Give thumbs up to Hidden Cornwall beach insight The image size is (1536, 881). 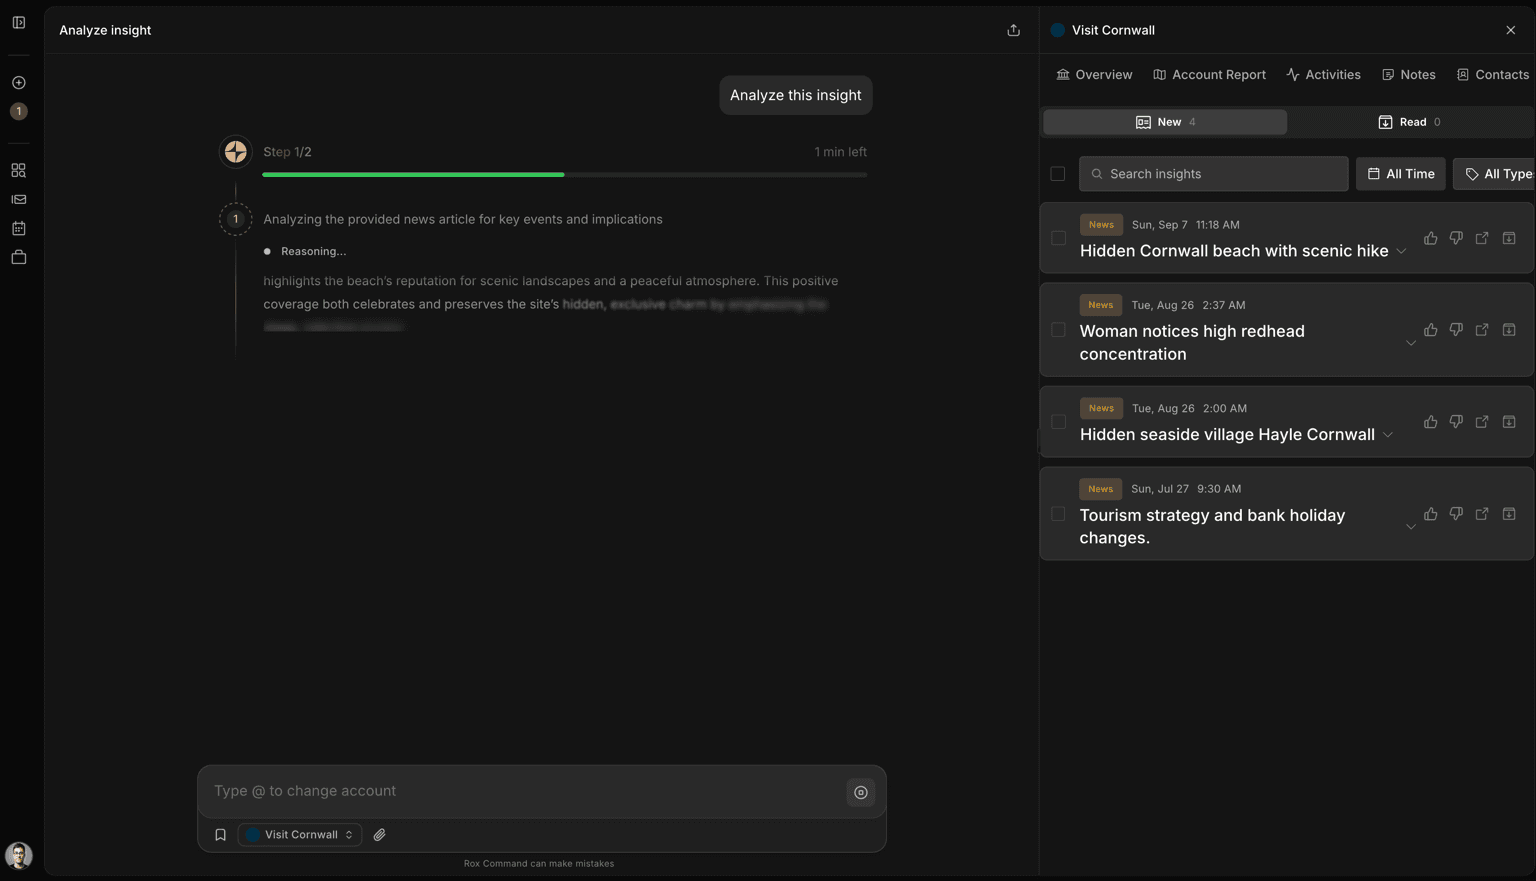1430,238
